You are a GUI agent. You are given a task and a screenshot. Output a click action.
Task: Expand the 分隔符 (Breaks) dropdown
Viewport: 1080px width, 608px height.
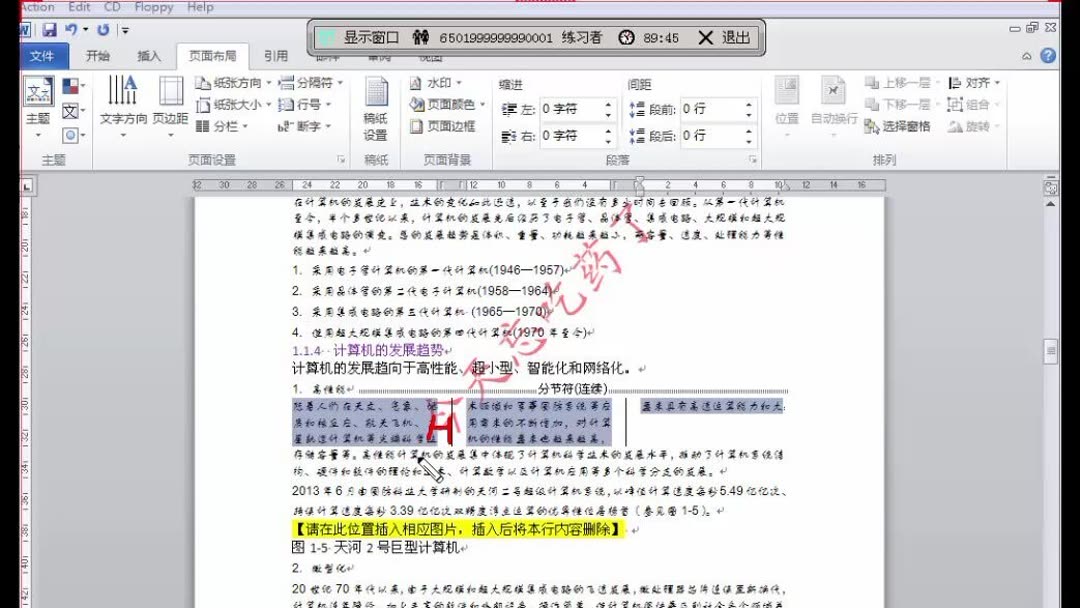point(311,84)
